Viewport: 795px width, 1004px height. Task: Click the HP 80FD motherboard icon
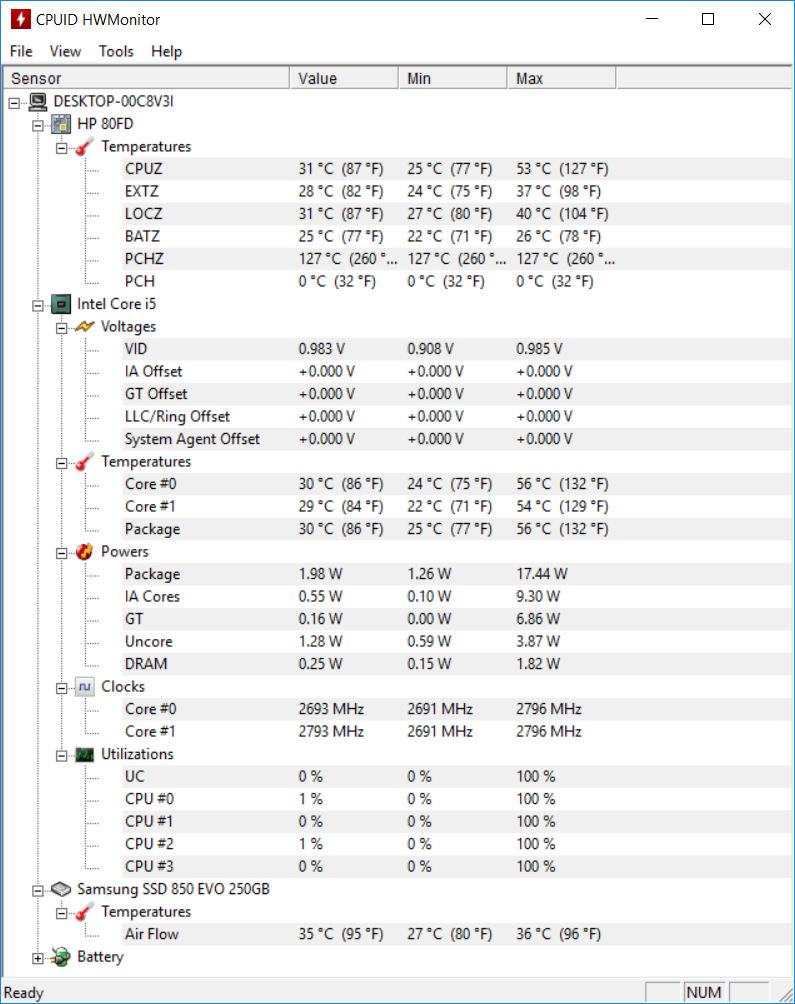61,124
